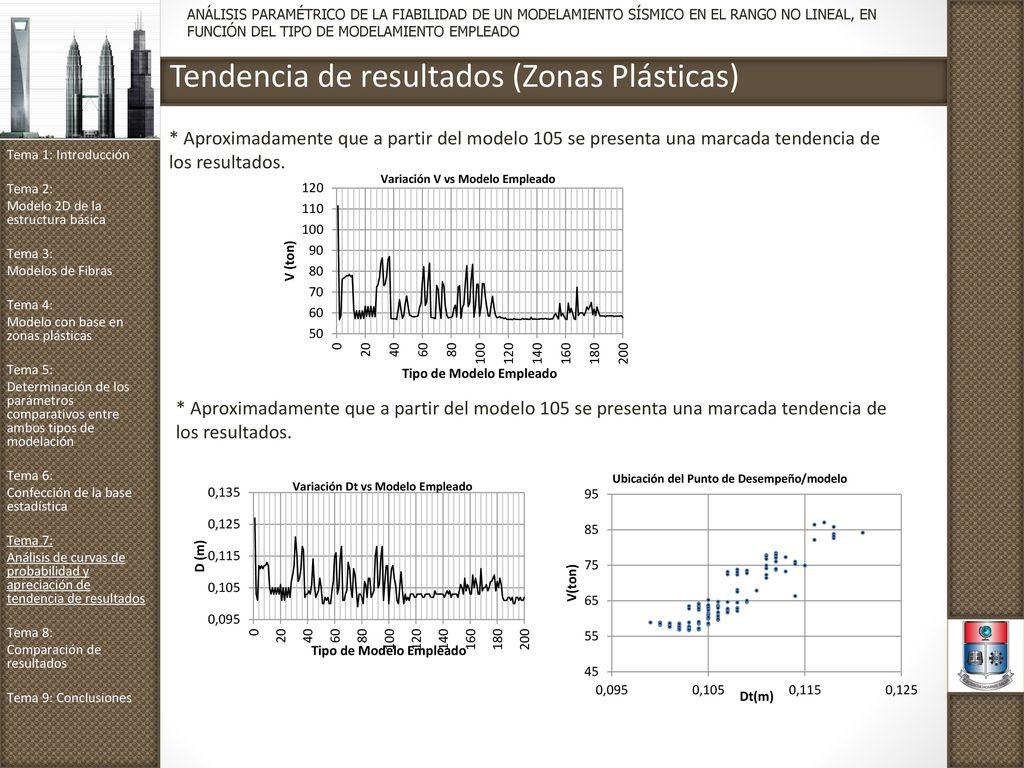This screenshot has height=768, width=1024.
Task: Select chart title 'Variación V vs Modelo Empleado'
Action: [468, 179]
